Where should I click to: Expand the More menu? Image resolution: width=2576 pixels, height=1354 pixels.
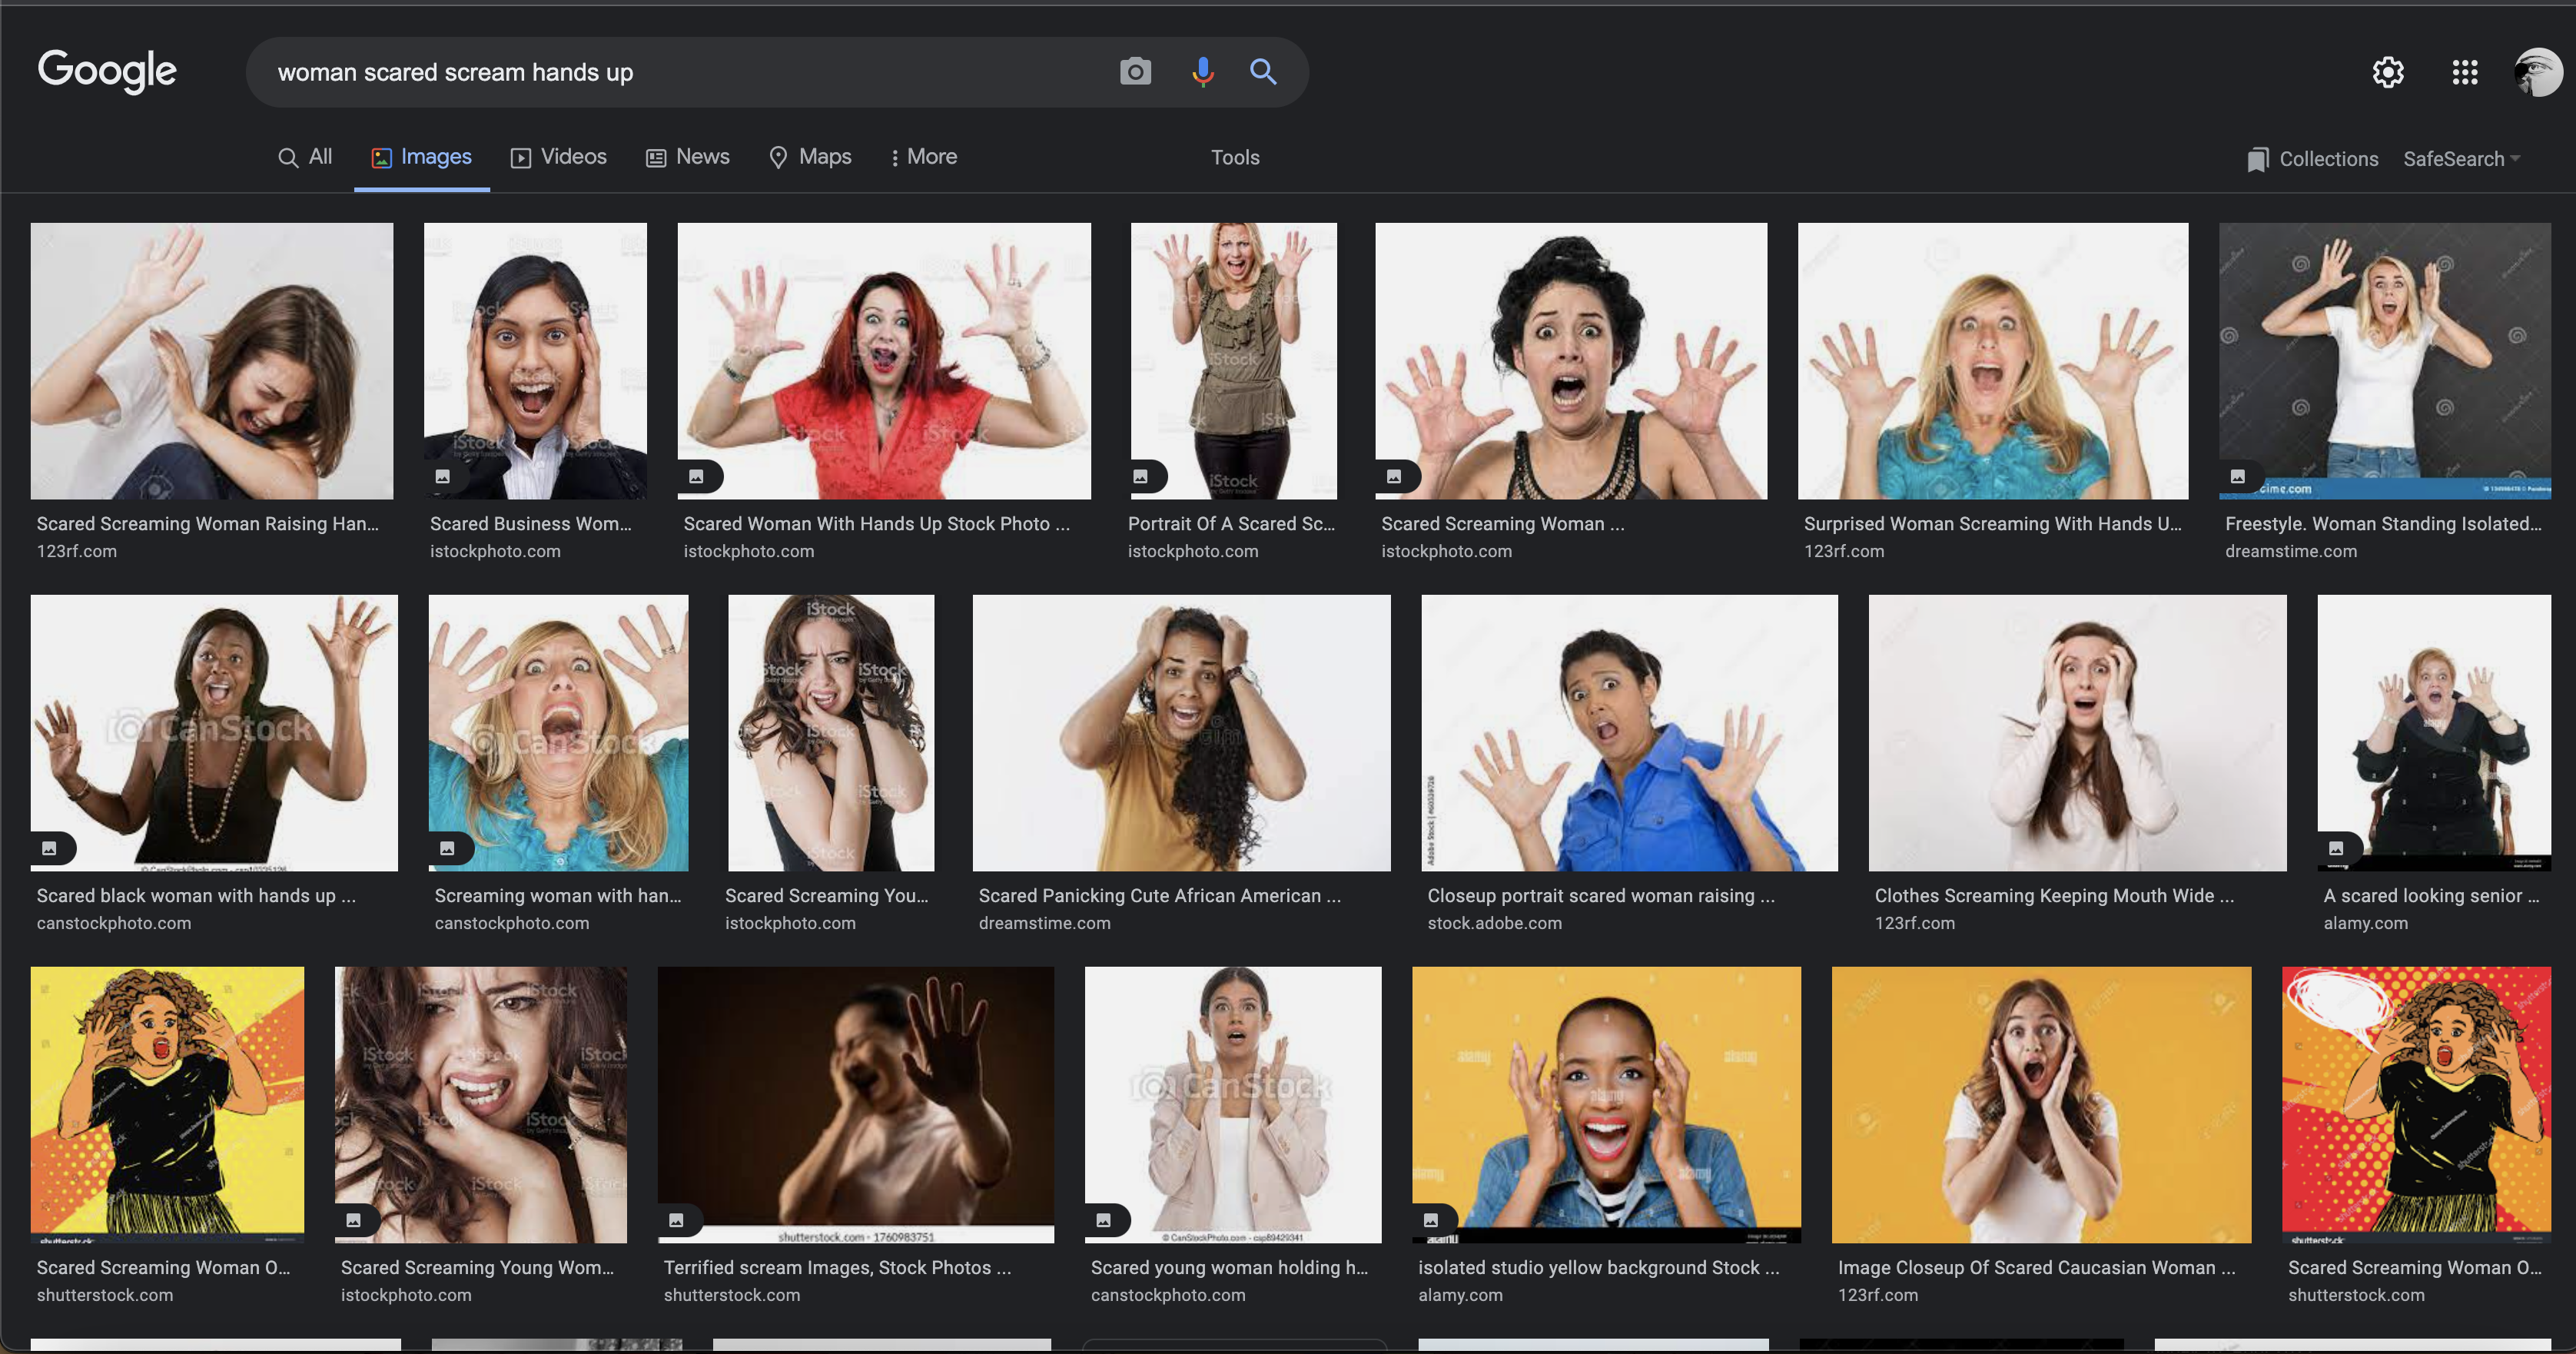pyautogui.click(x=923, y=157)
